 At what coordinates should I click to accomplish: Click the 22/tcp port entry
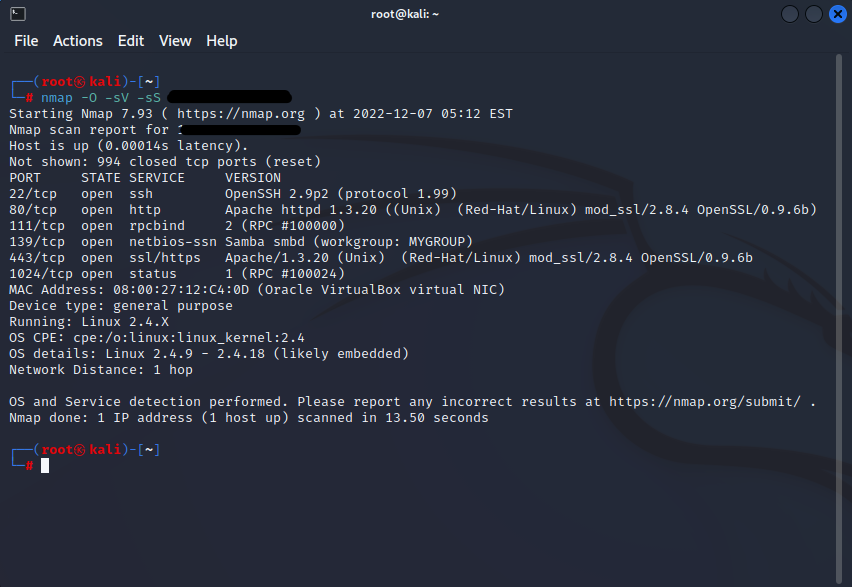[33, 194]
